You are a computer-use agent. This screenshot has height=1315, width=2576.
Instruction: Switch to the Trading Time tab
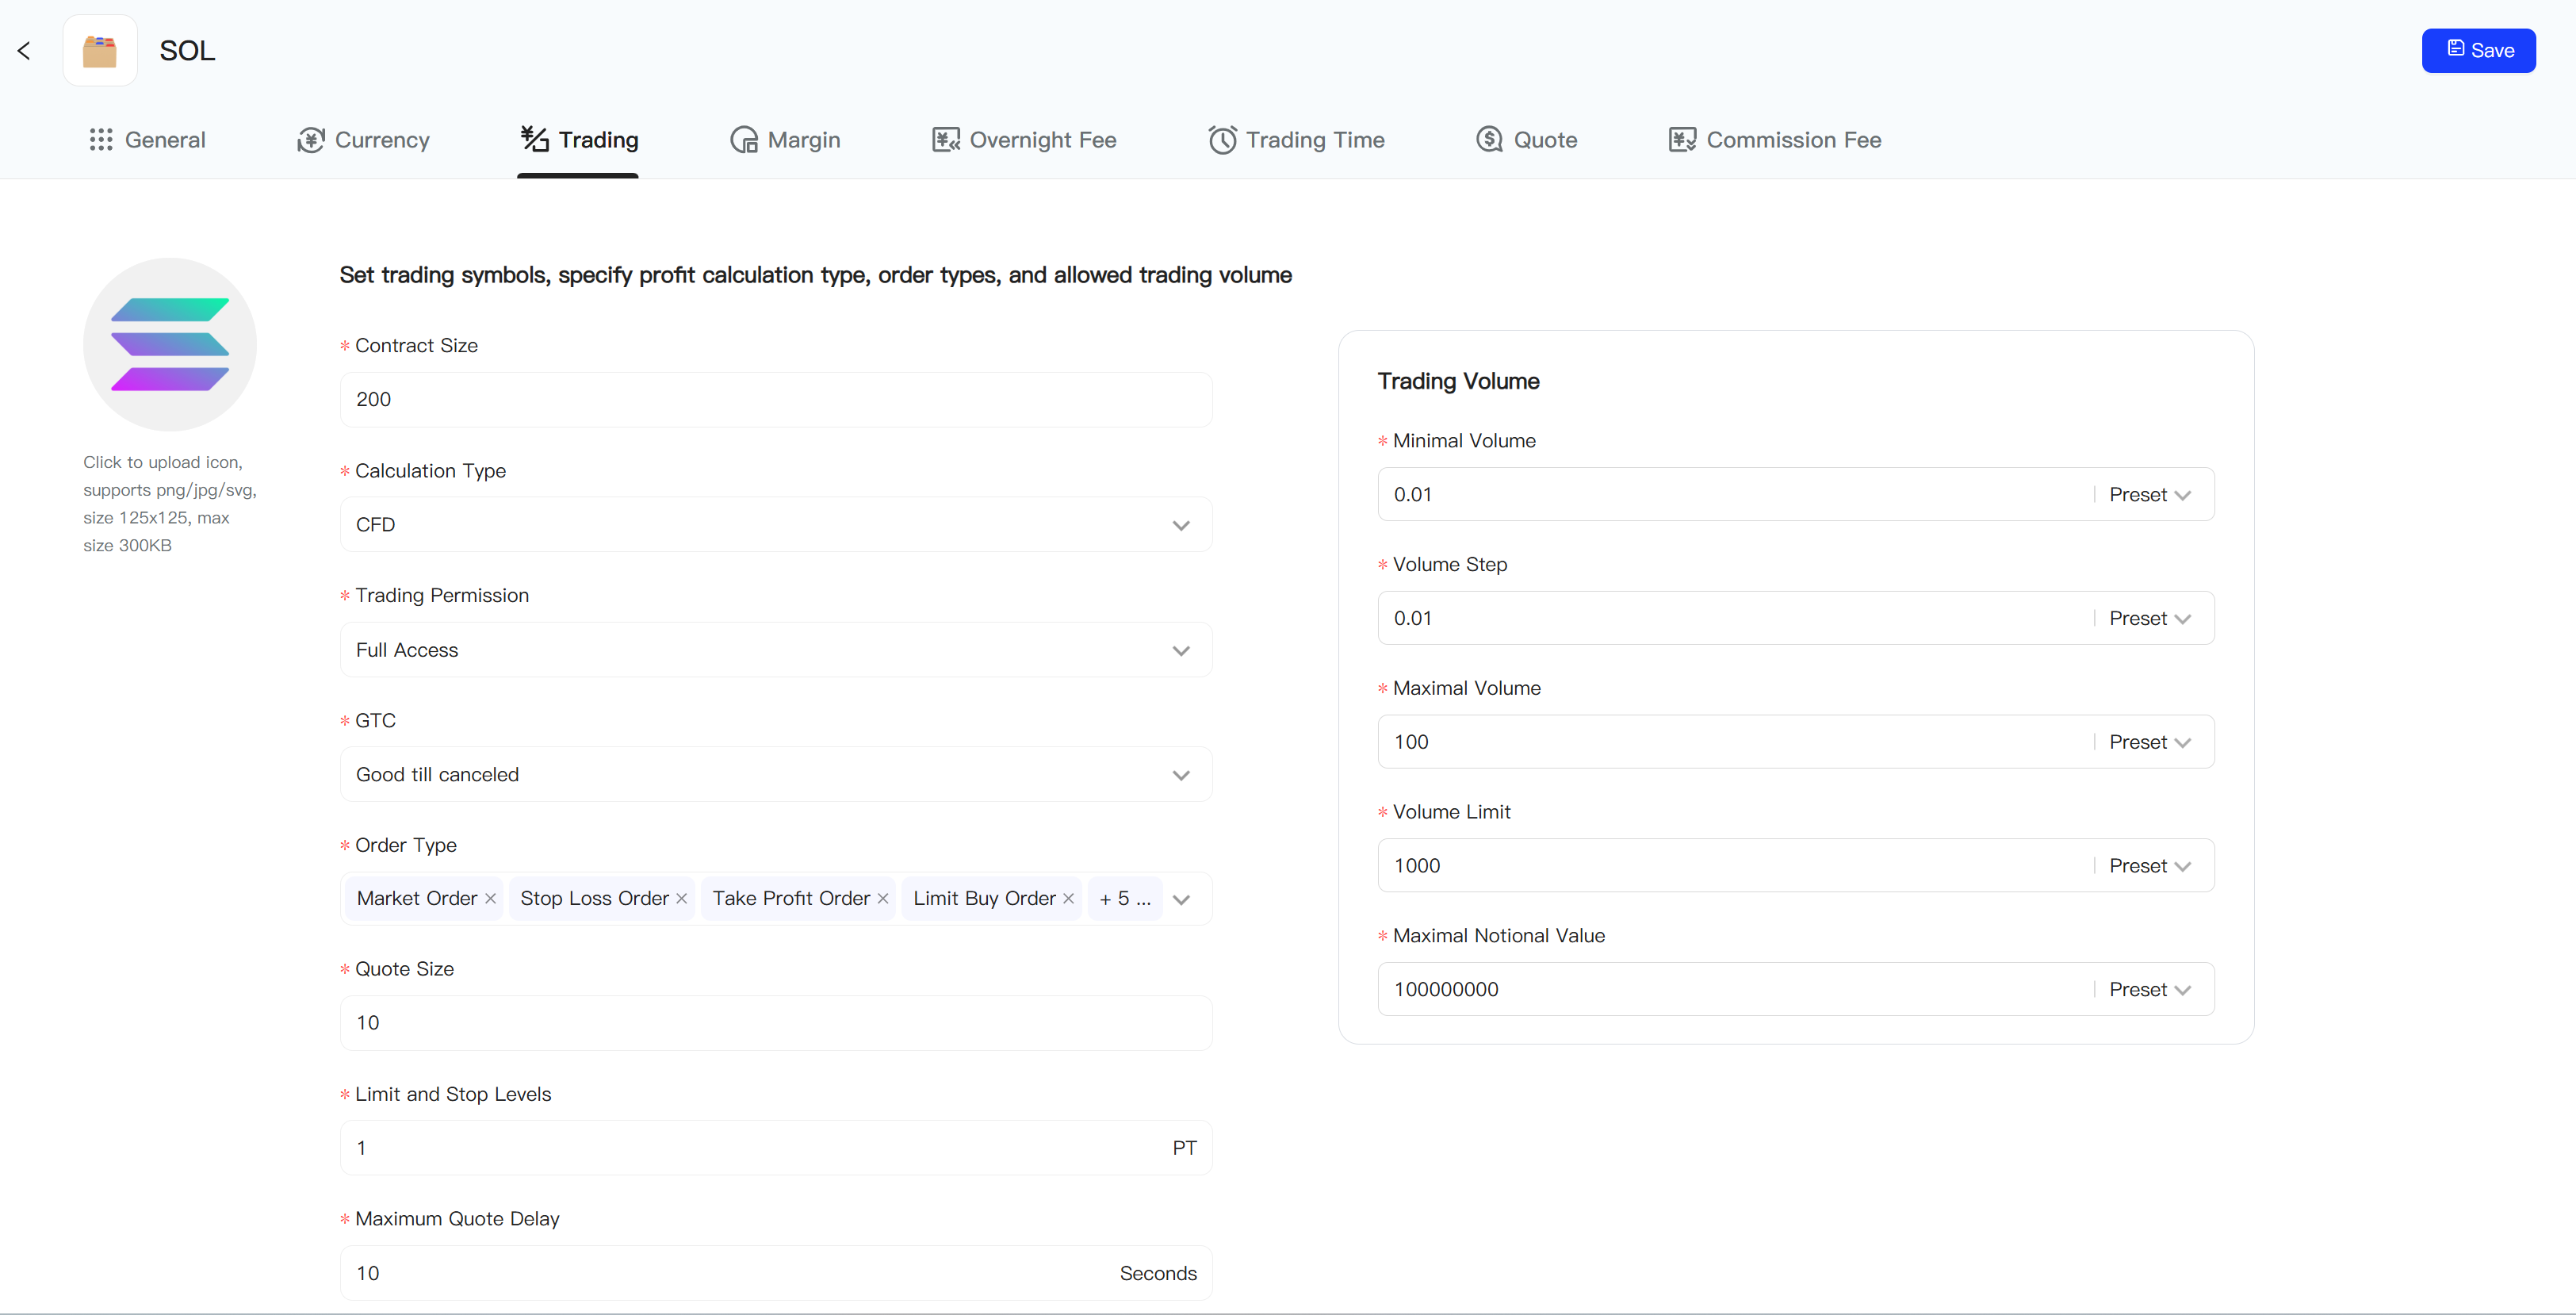point(1296,140)
